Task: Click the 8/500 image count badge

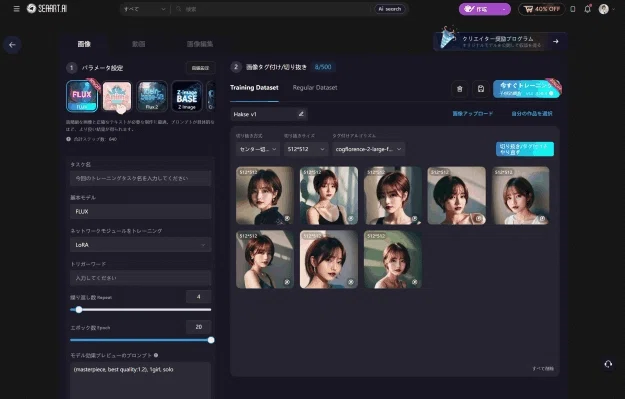Action: 323,67
